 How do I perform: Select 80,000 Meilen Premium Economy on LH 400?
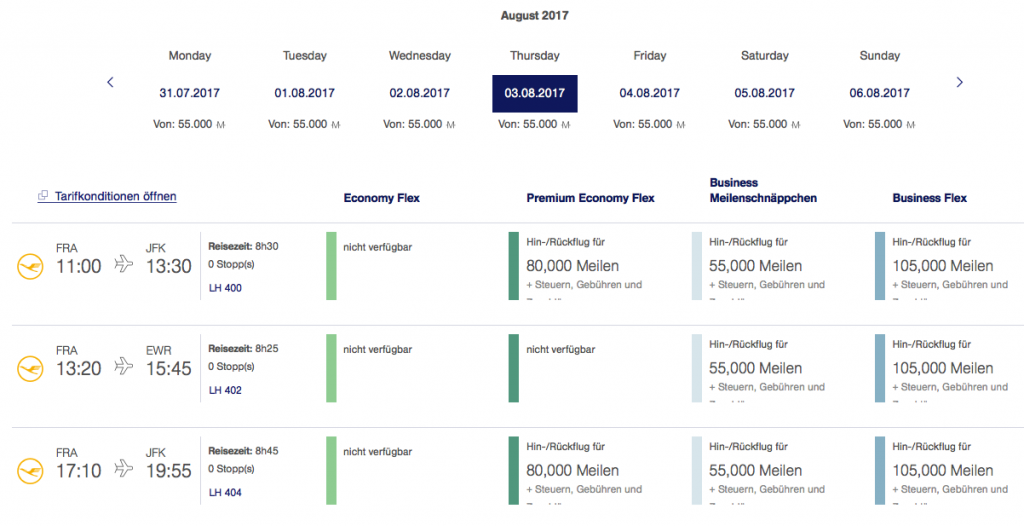(x=573, y=266)
